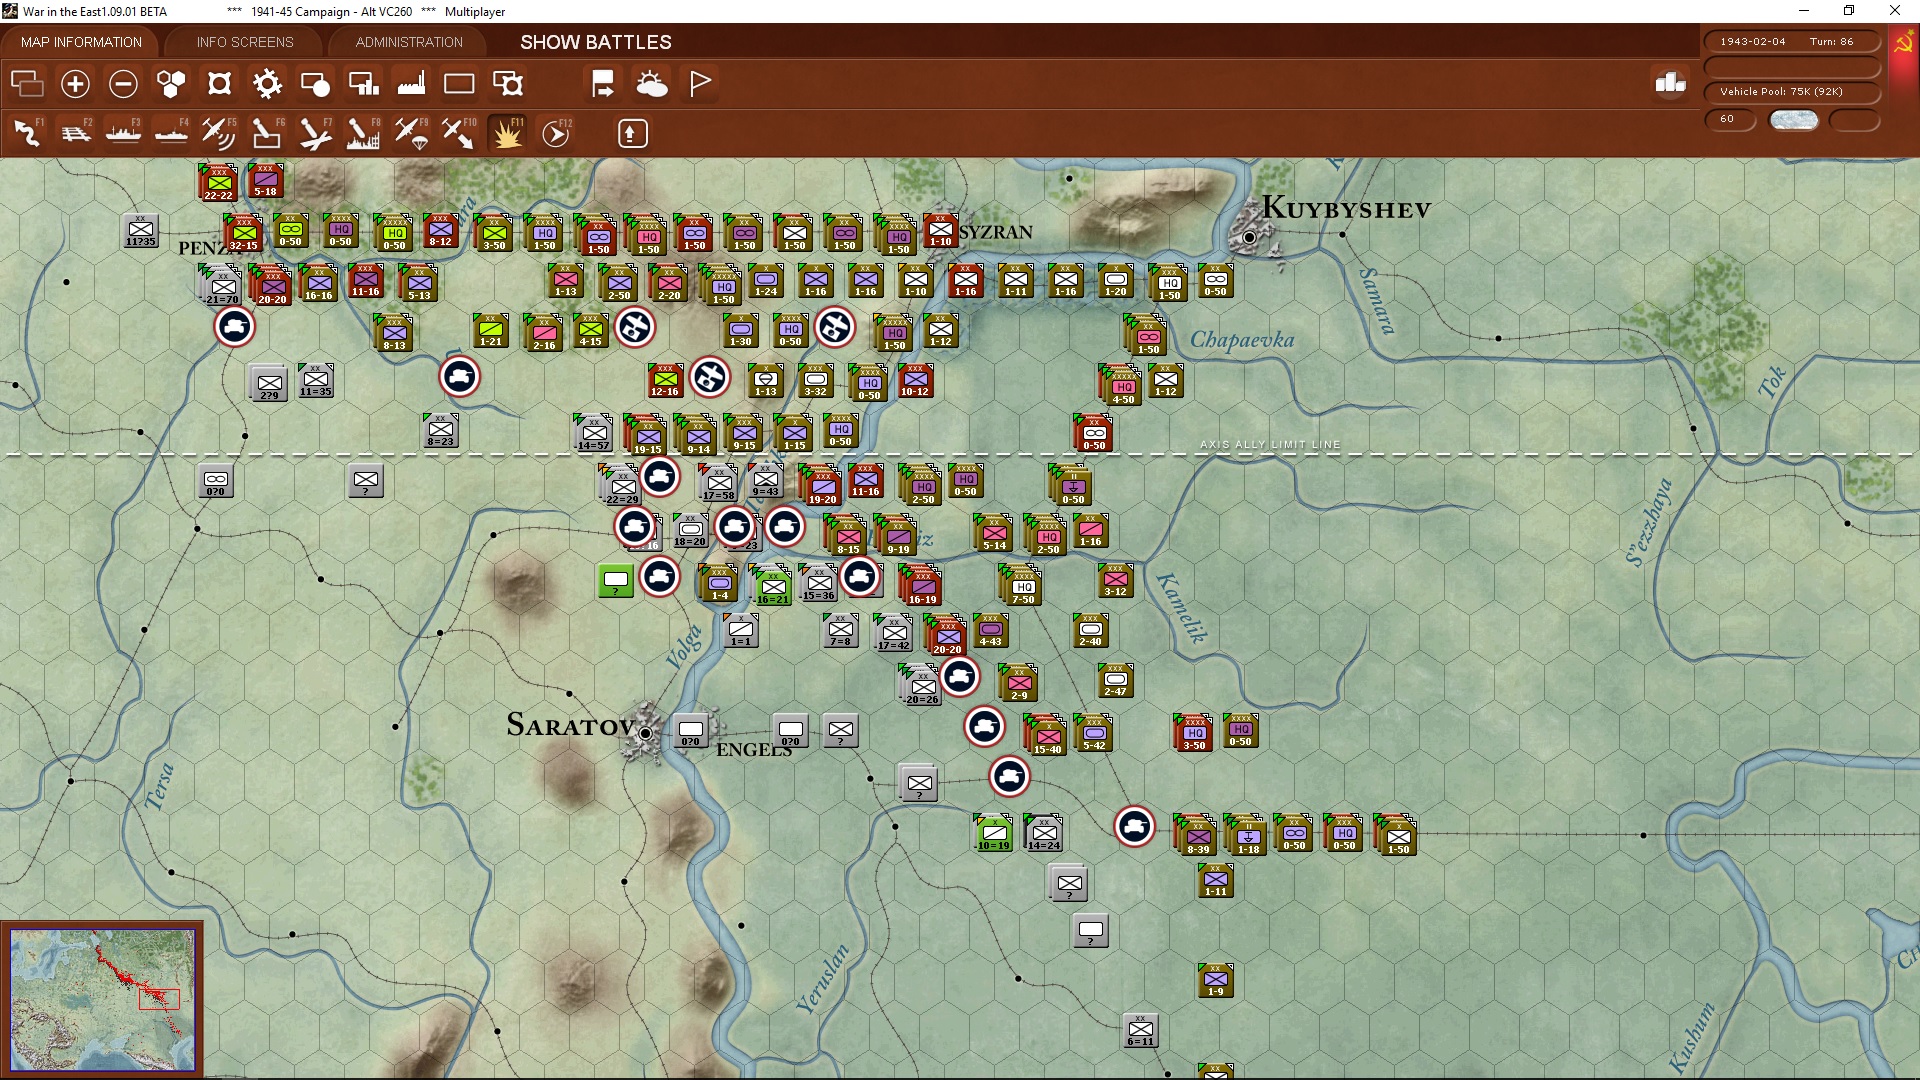Click the Soviet hammer and sickle flag
The width and height of the screenshot is (1920, 1080).
pyautogui.click(x=1903, y=44)
